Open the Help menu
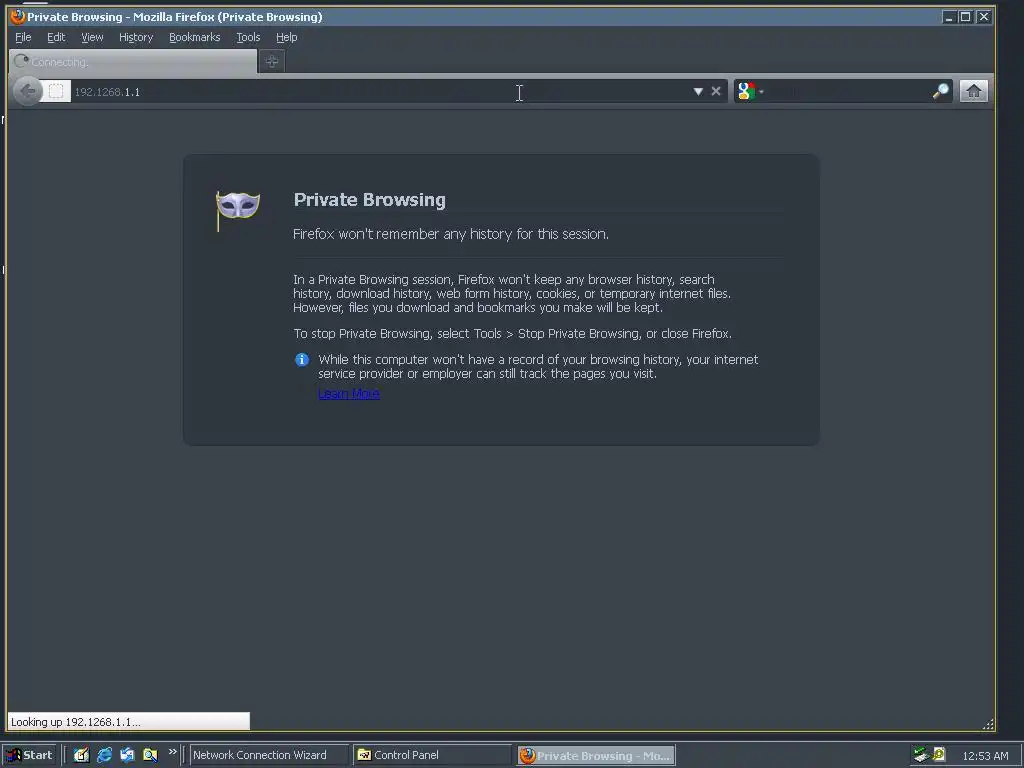This screenshot has height=768, width=1024. coord(286,37)
